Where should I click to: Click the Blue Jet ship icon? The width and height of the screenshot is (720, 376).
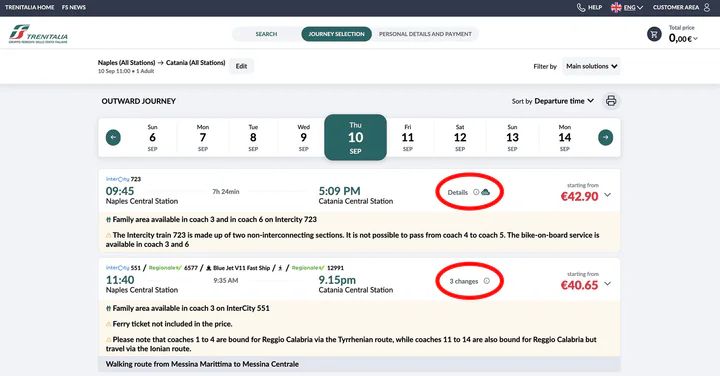tap(208, 268)
